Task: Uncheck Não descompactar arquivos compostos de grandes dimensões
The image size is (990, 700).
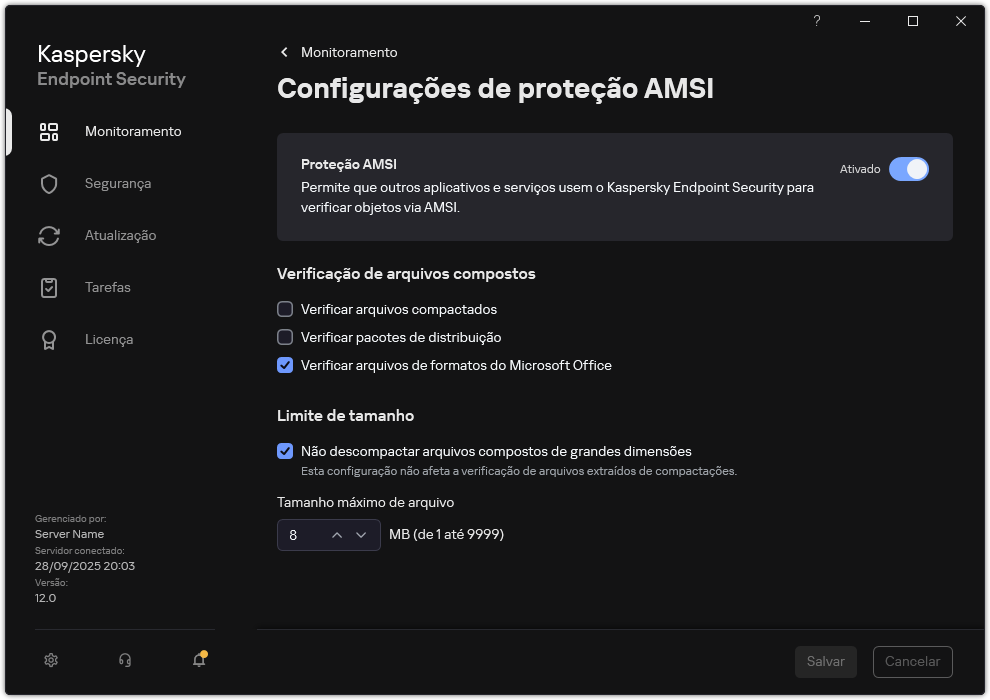Action: tap(285, 451)
